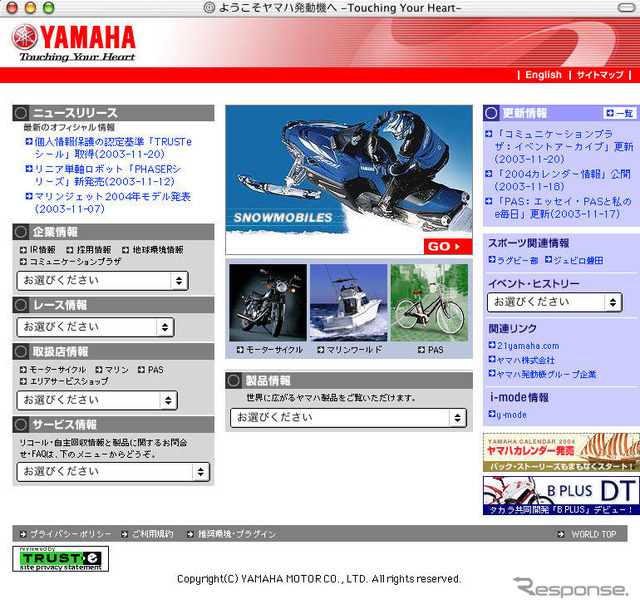Click arrow icon beside 個人情報保護 news item
Screen dimensions: 640x609
[29, 142]
